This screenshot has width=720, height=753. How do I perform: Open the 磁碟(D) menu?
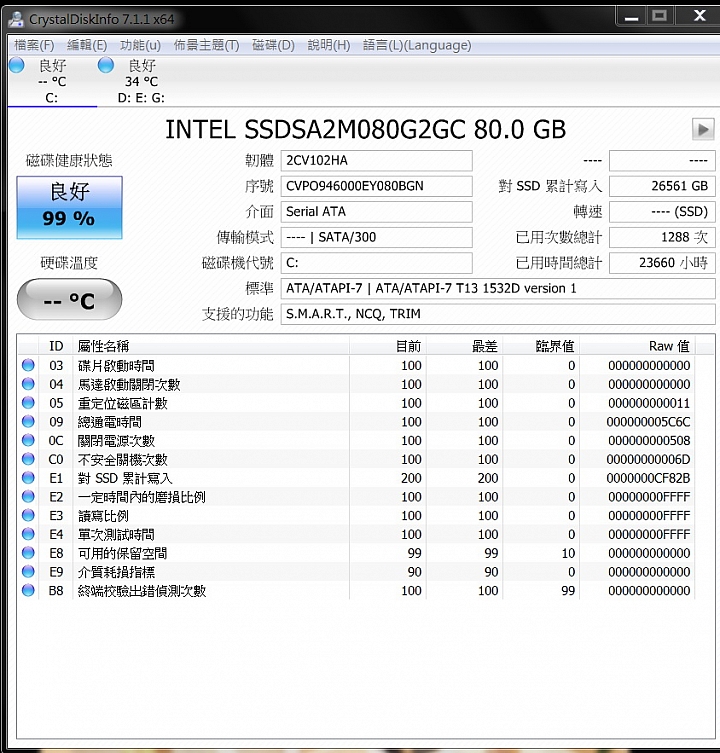(x=273, y=45)
